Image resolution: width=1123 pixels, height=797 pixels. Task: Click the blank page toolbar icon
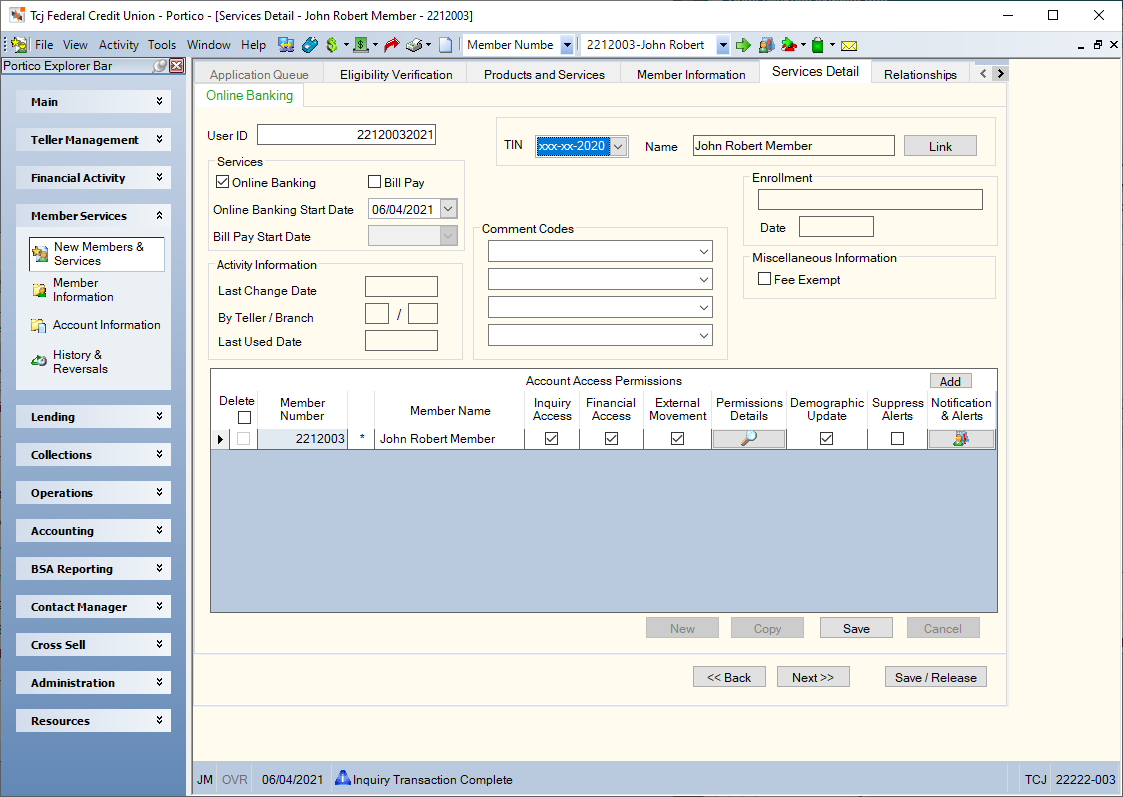pos(445,45)
